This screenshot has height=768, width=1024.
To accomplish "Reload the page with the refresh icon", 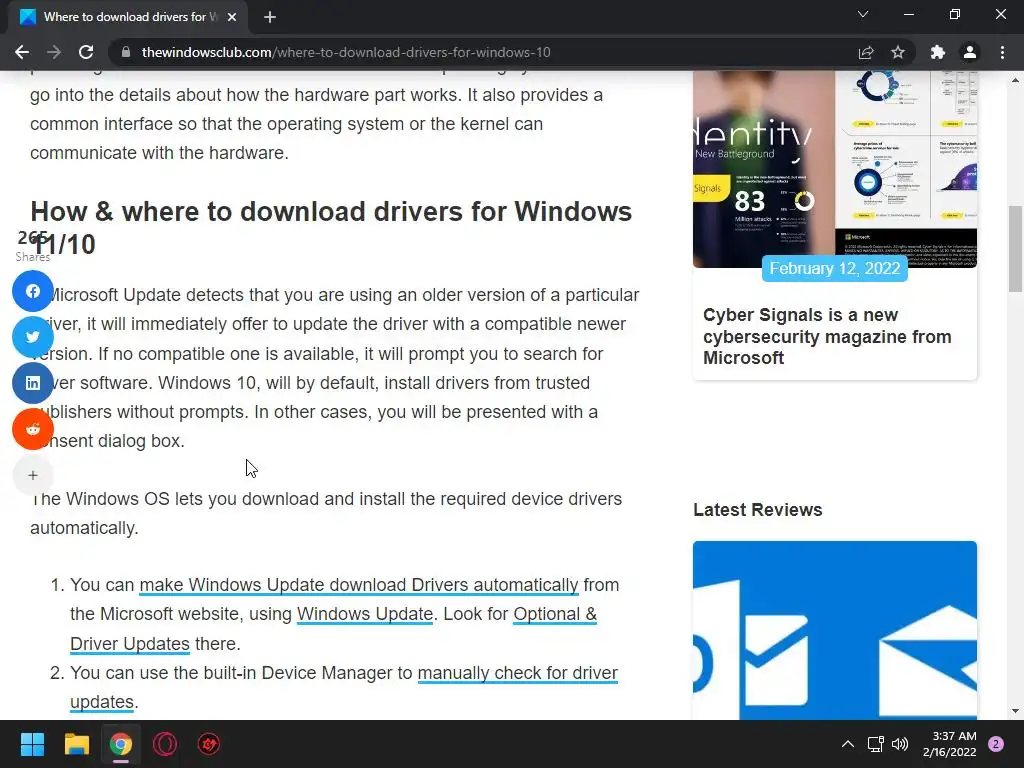I will [x=86, y=52].
